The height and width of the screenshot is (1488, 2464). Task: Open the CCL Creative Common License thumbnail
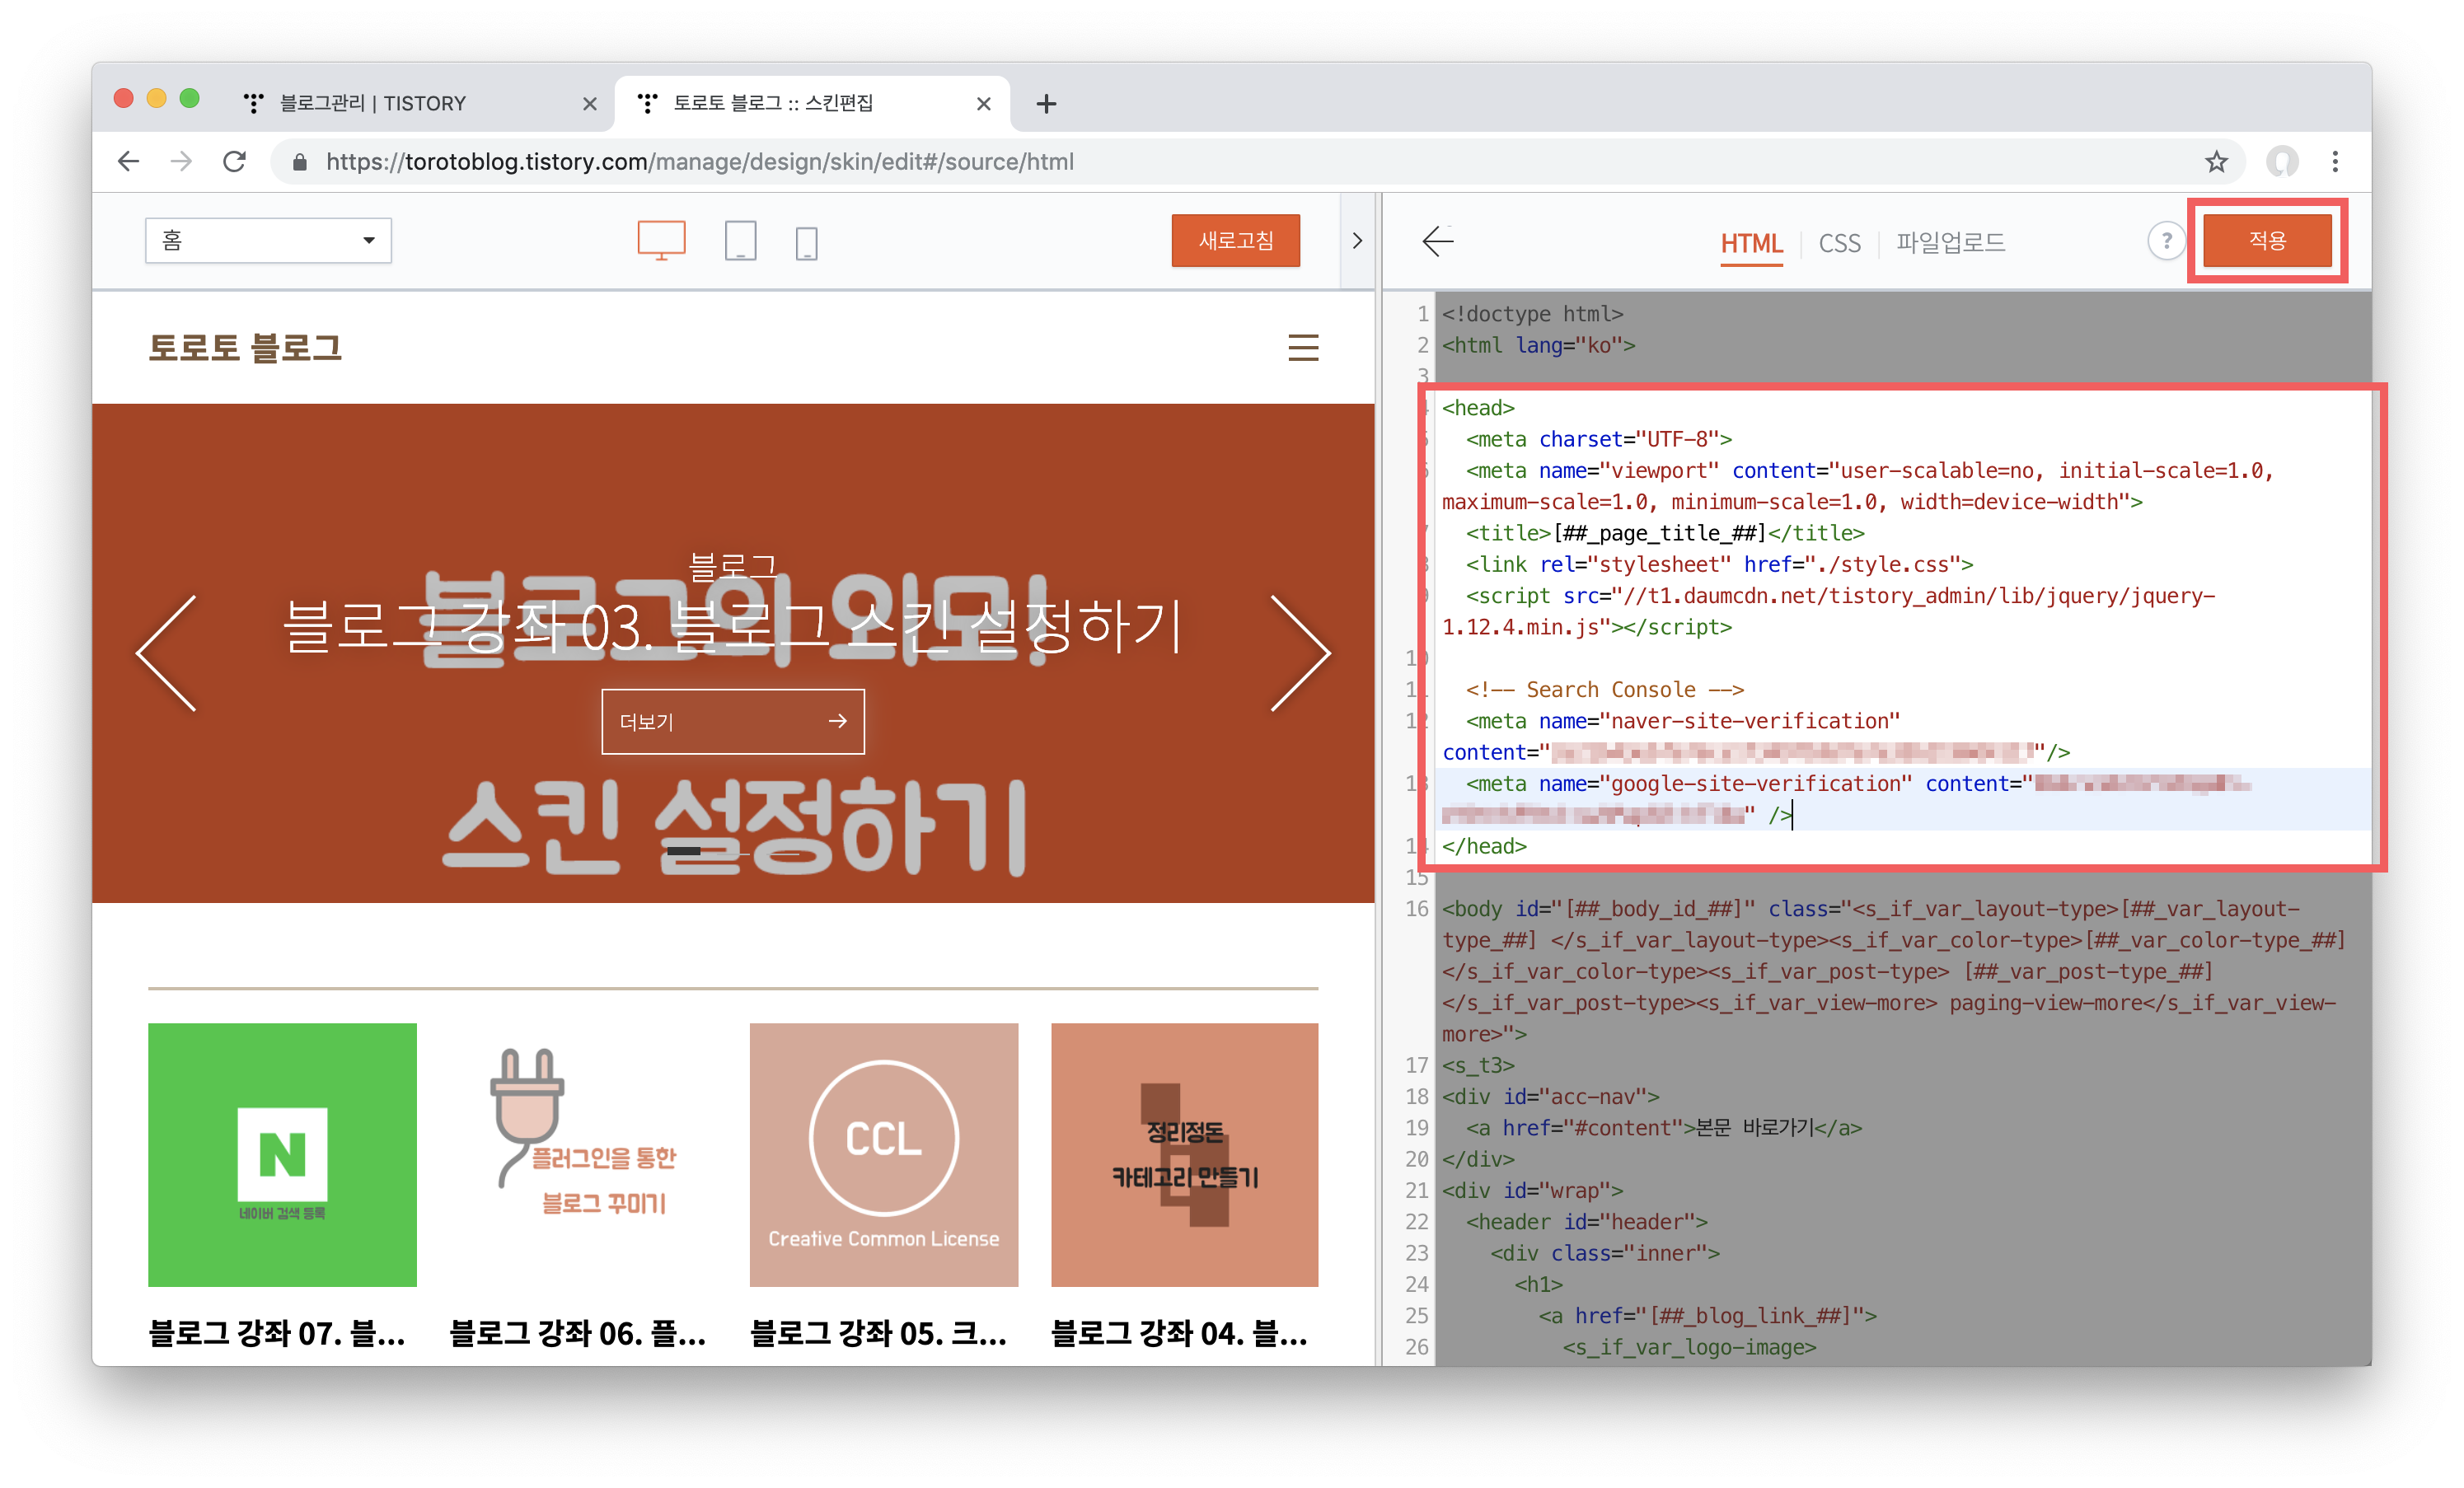pos(883,1154)
